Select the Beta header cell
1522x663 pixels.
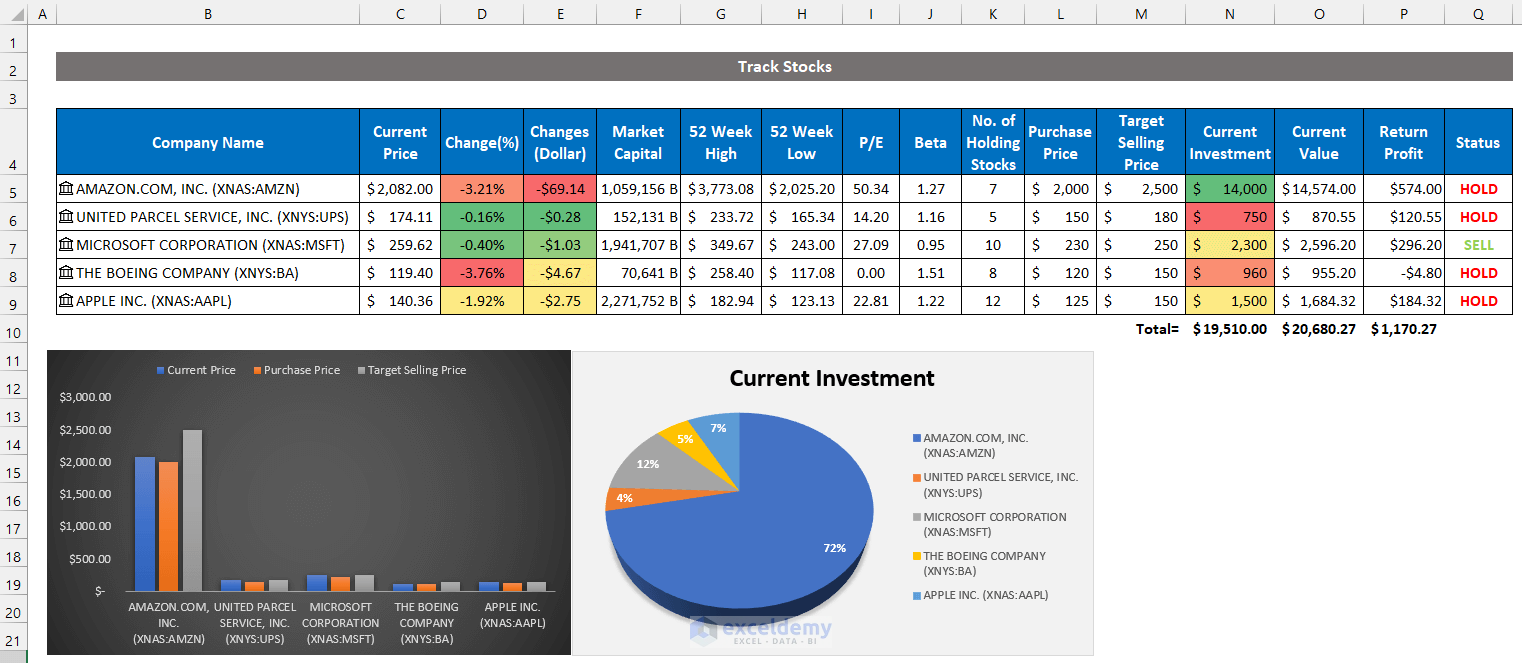(930, 142)
